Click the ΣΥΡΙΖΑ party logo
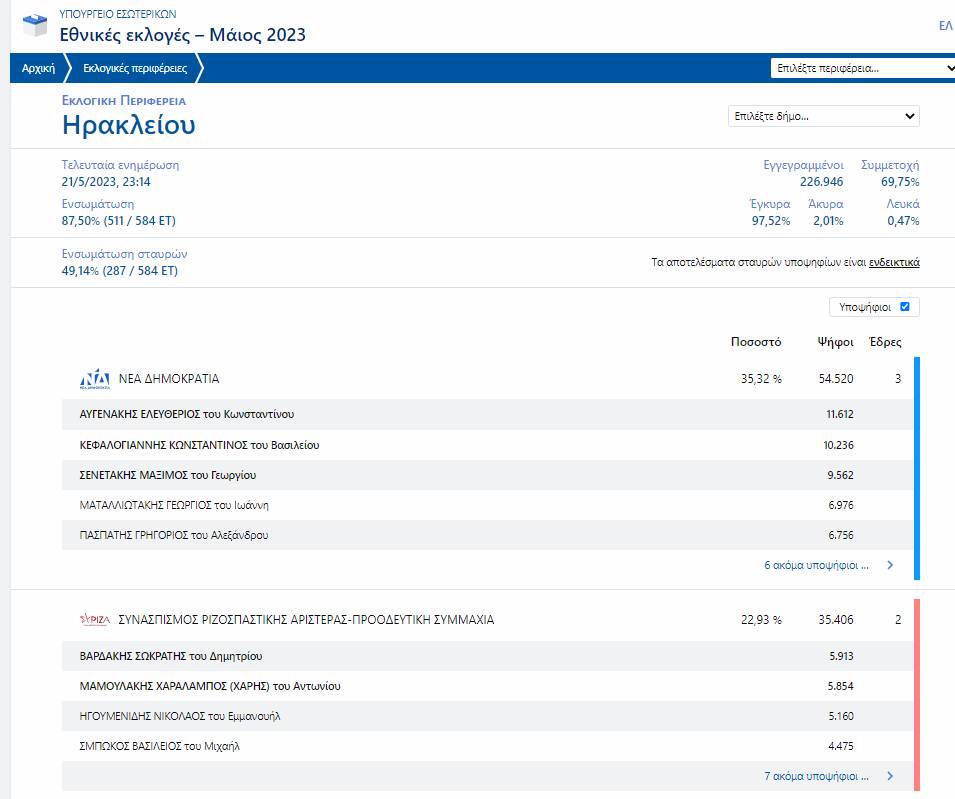955x799 pixels. point(95,620)
